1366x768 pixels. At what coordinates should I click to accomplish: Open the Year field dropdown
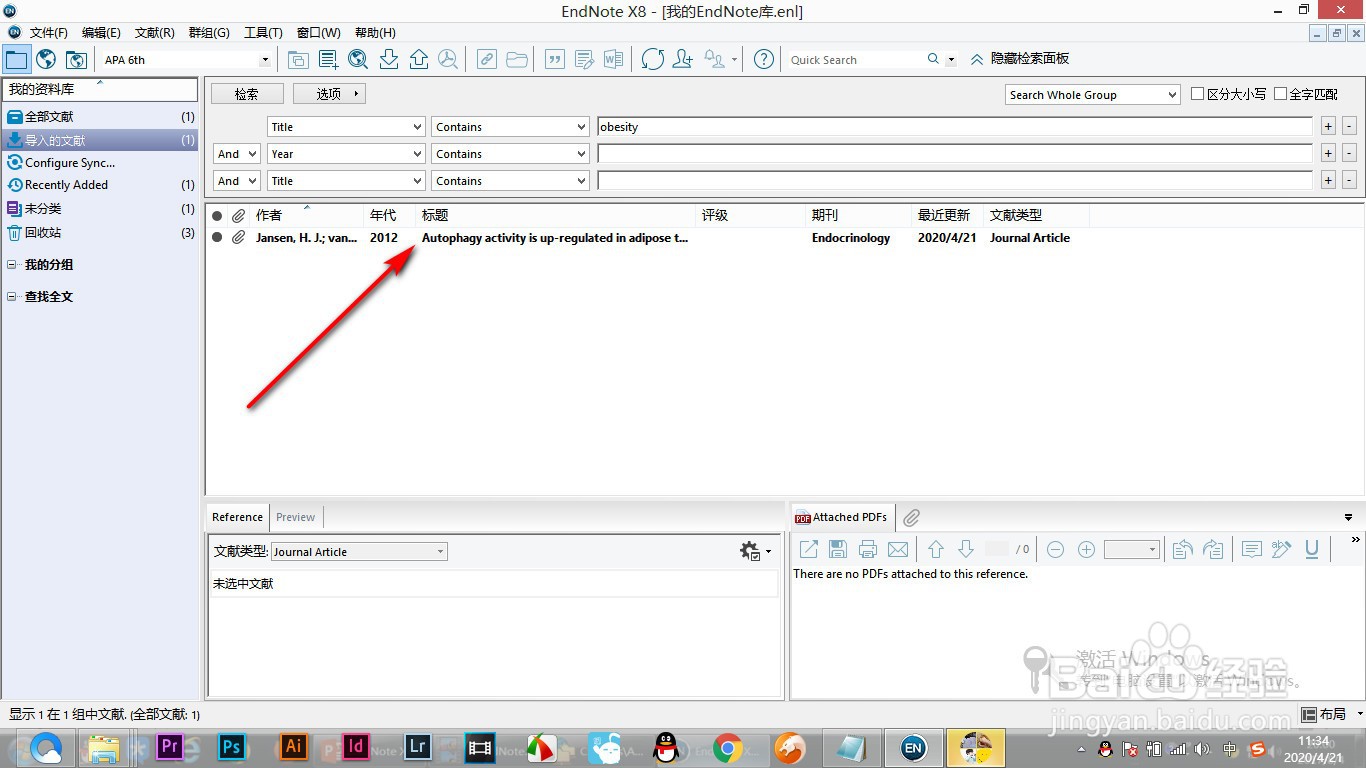point(346,154)
